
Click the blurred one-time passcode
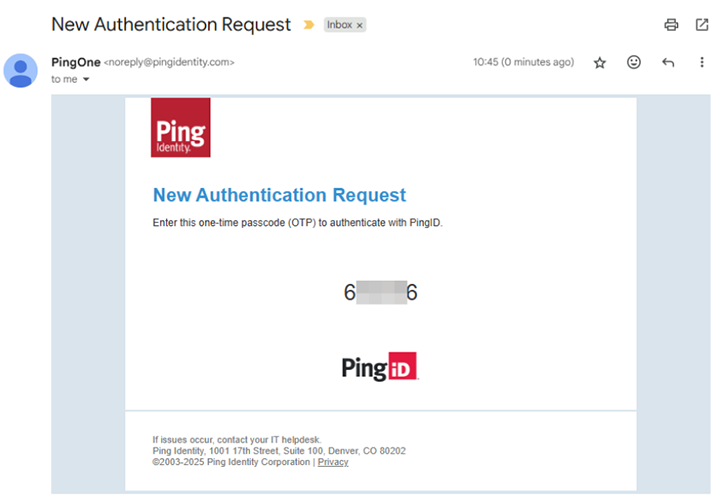[380, 293]
